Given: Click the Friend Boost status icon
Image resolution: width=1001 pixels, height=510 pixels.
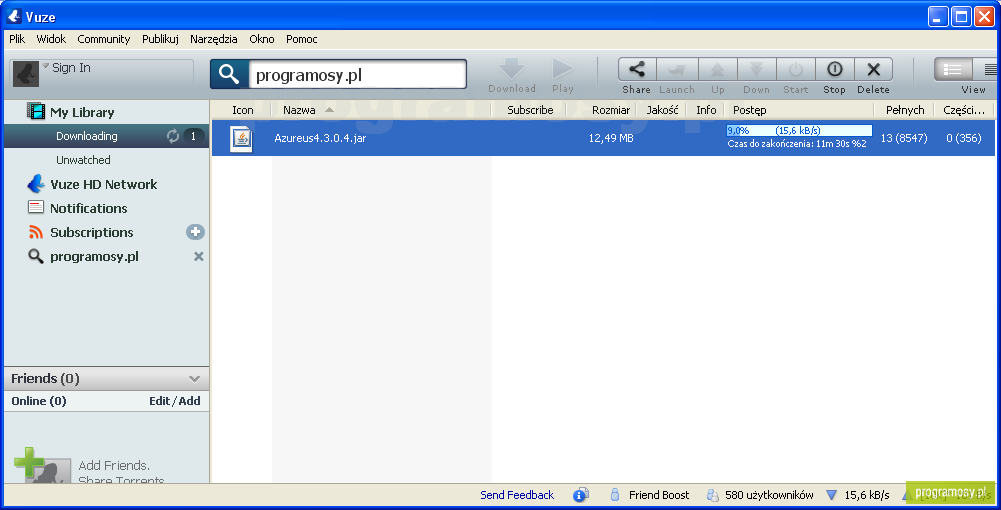Looking at the screenshot, I should click(x=615, y=495).
